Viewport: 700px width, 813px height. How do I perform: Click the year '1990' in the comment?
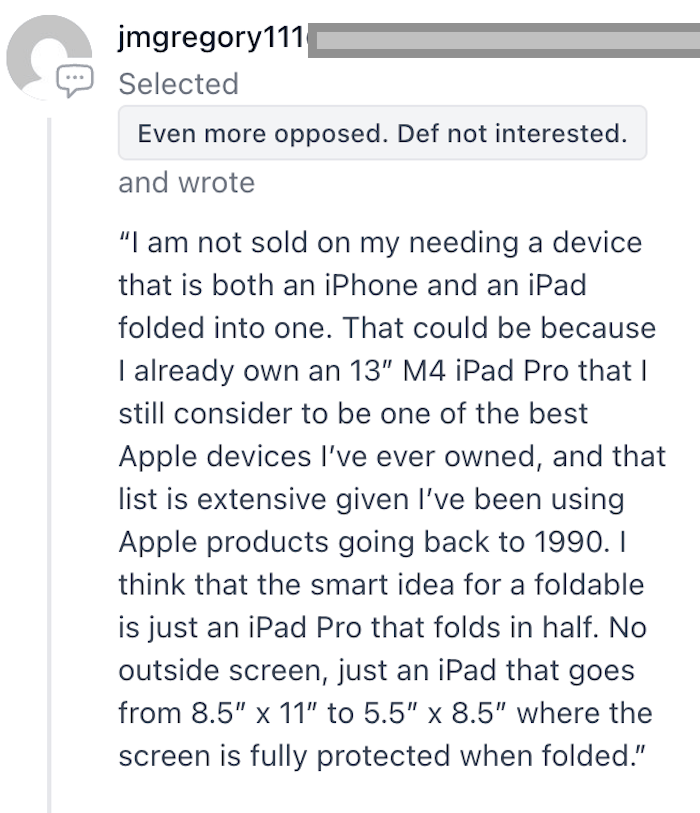[x=568, y=542]
